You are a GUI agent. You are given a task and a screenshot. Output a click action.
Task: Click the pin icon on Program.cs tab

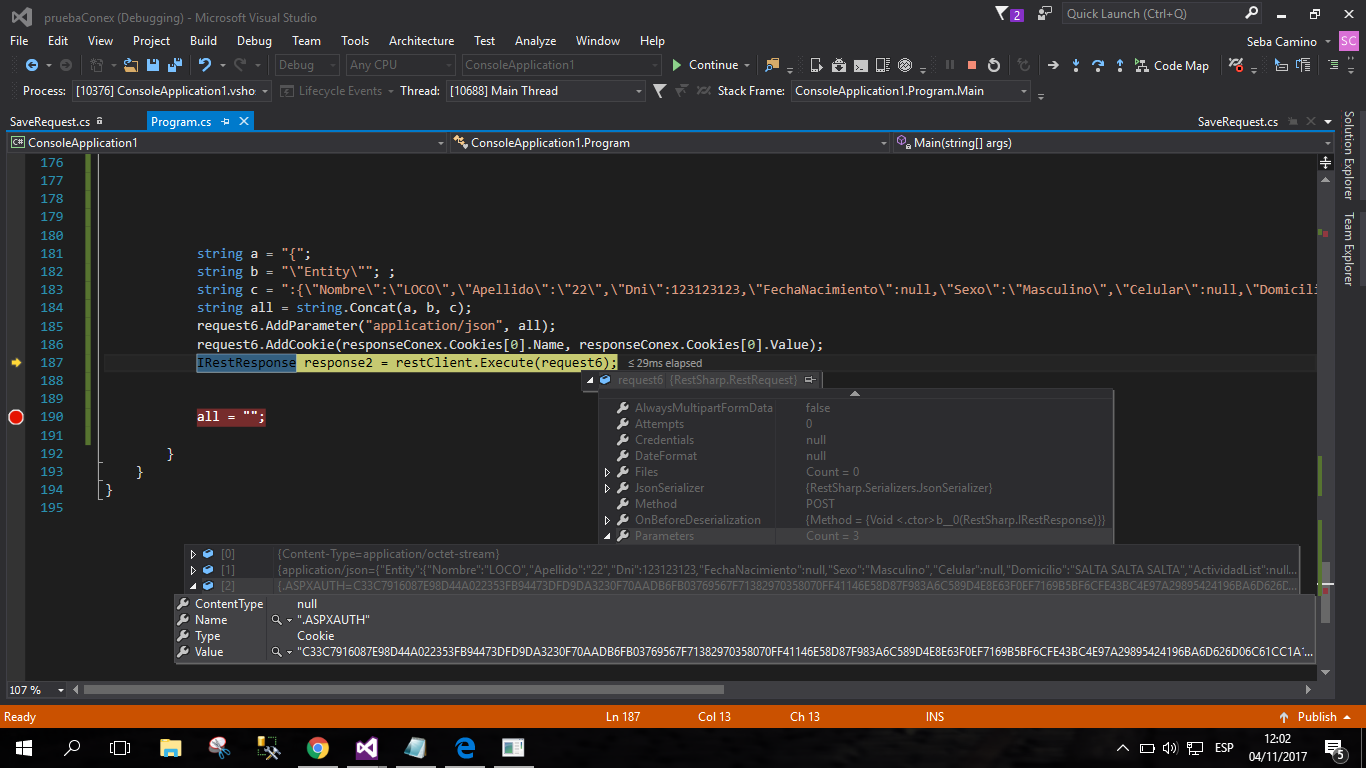[x=226, y=121]
